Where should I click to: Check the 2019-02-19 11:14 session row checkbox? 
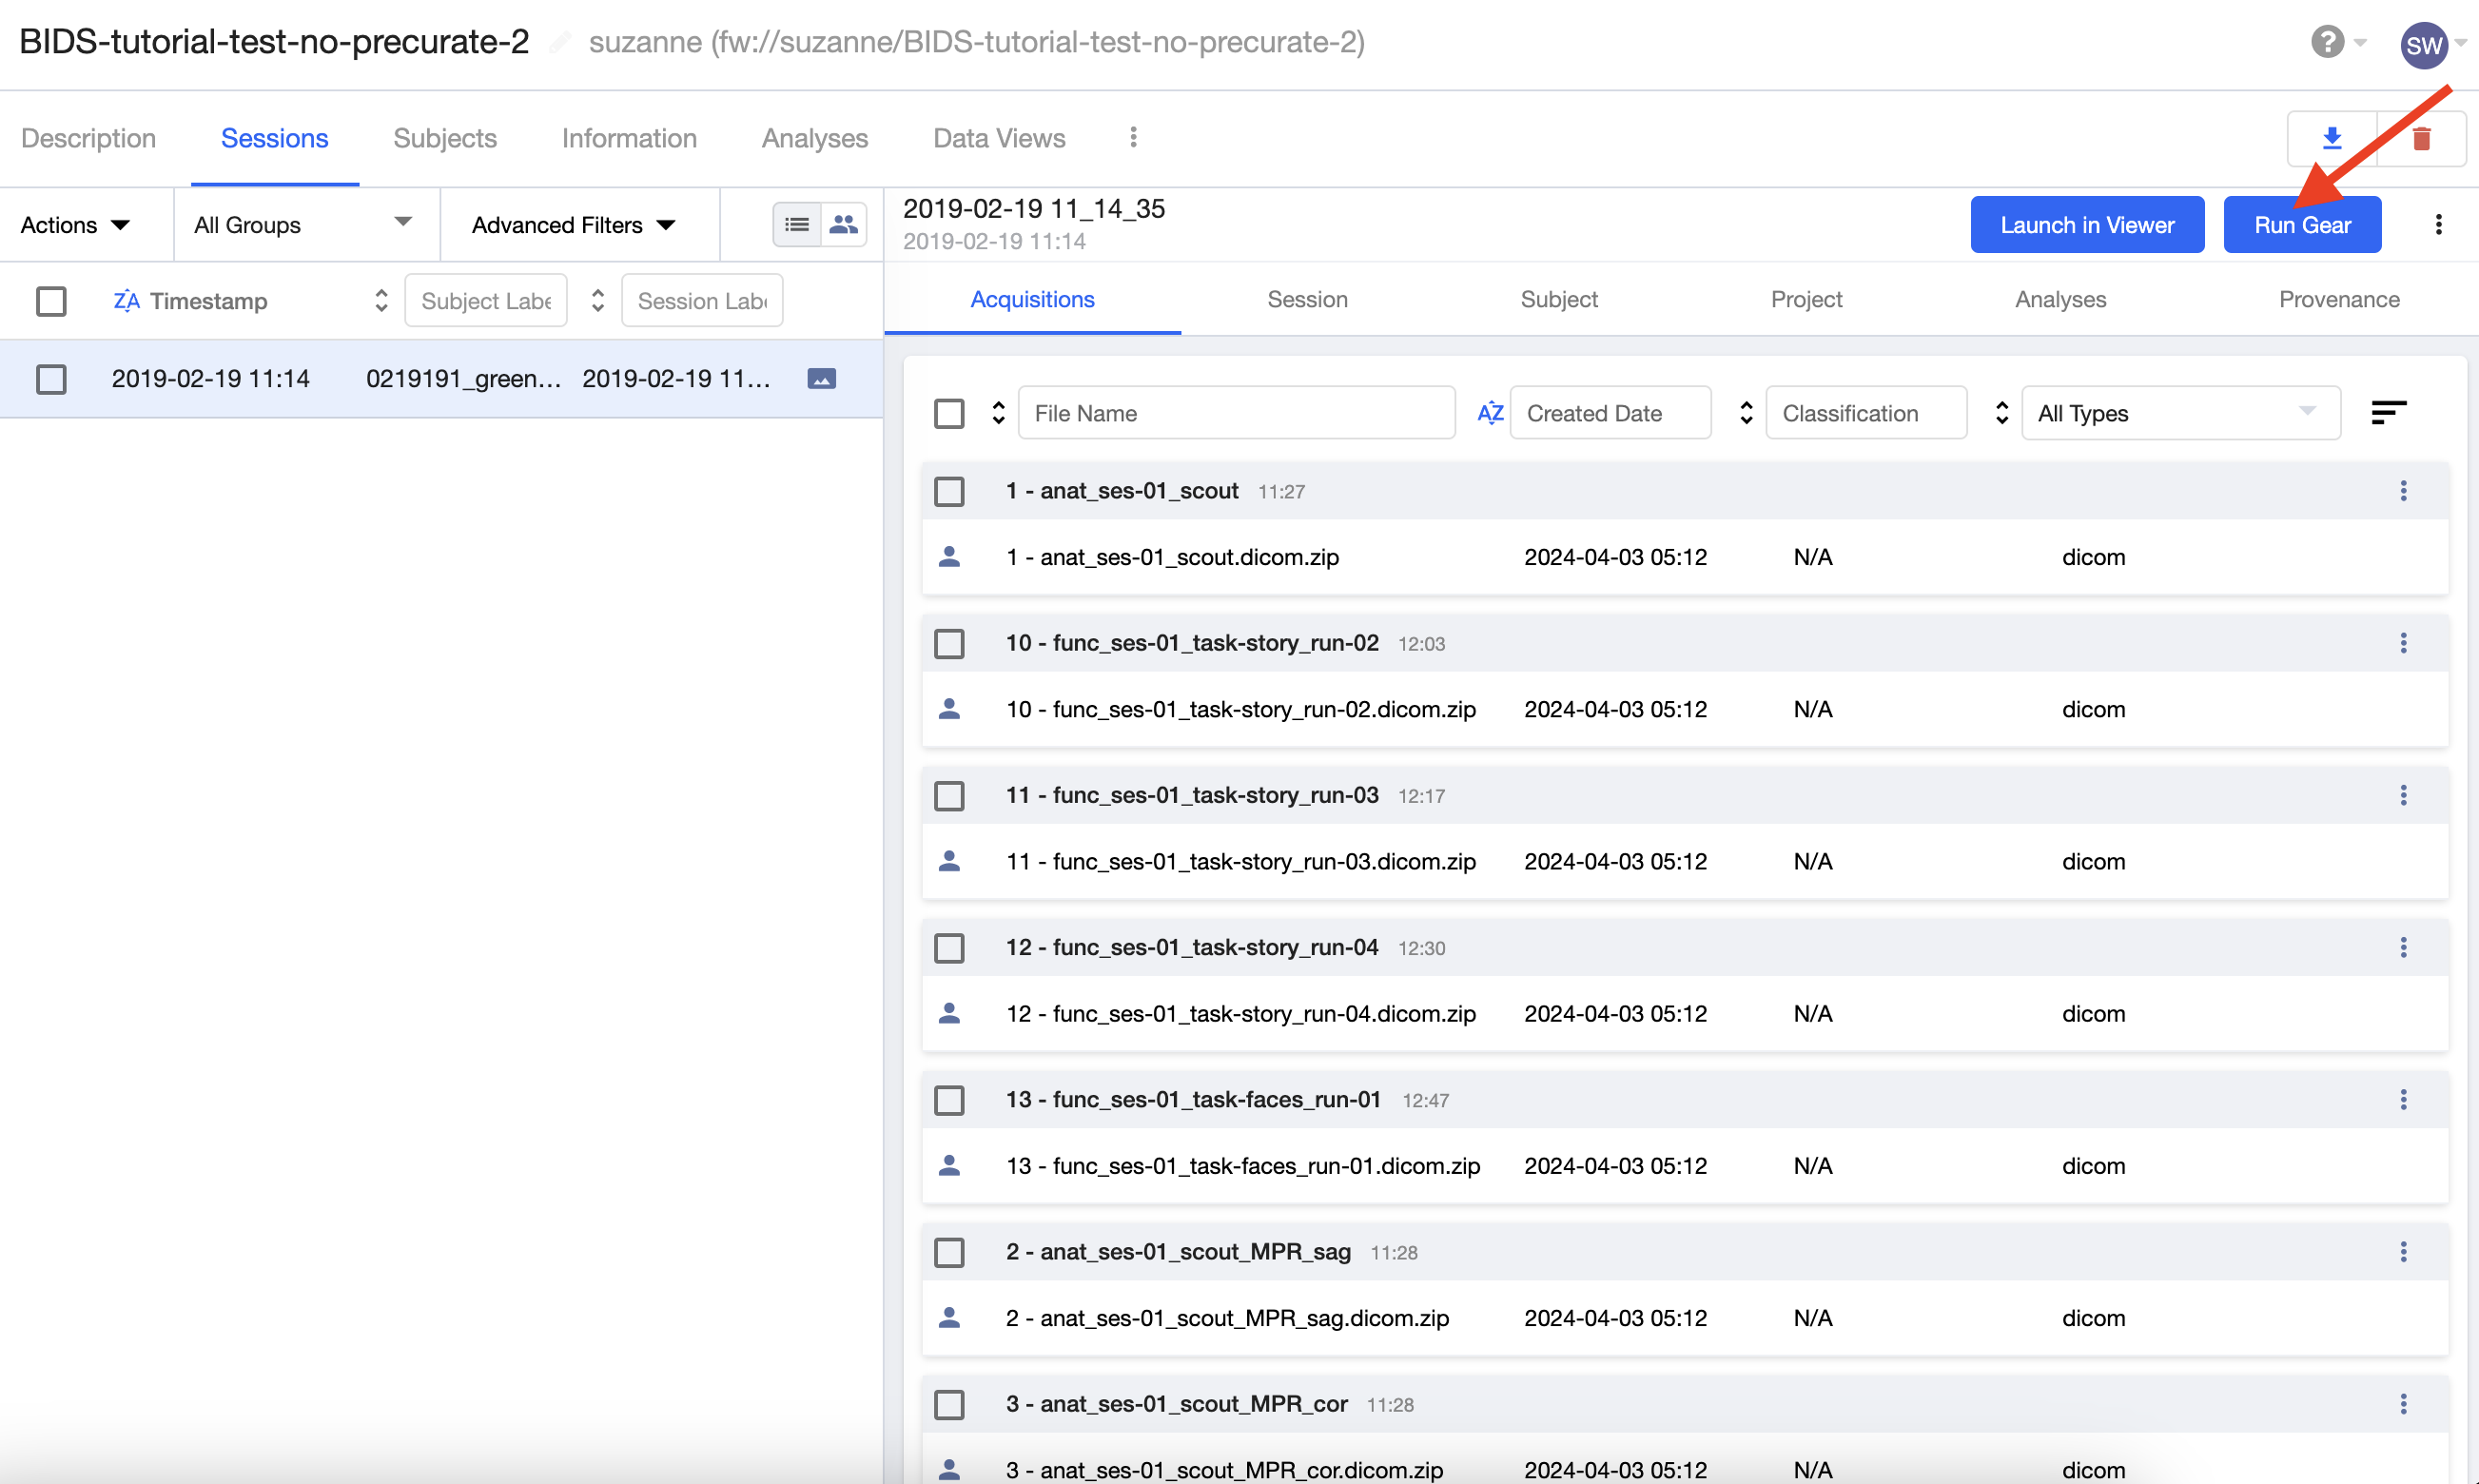[x=51, y=378]
